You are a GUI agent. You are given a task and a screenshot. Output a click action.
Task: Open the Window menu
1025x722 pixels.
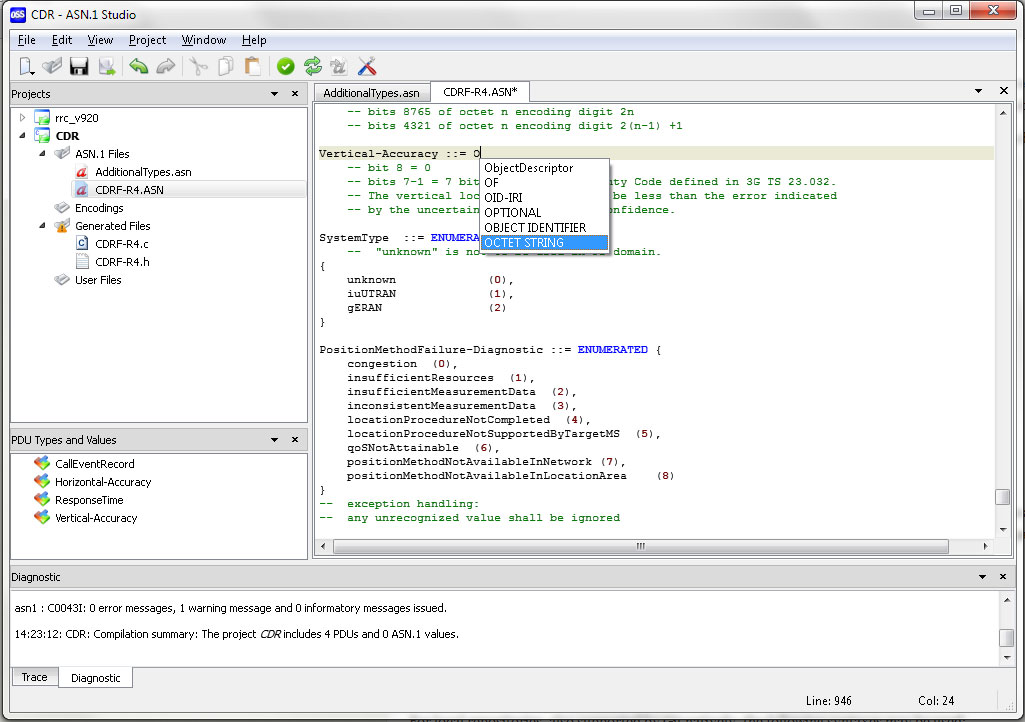tap(204, 40)
